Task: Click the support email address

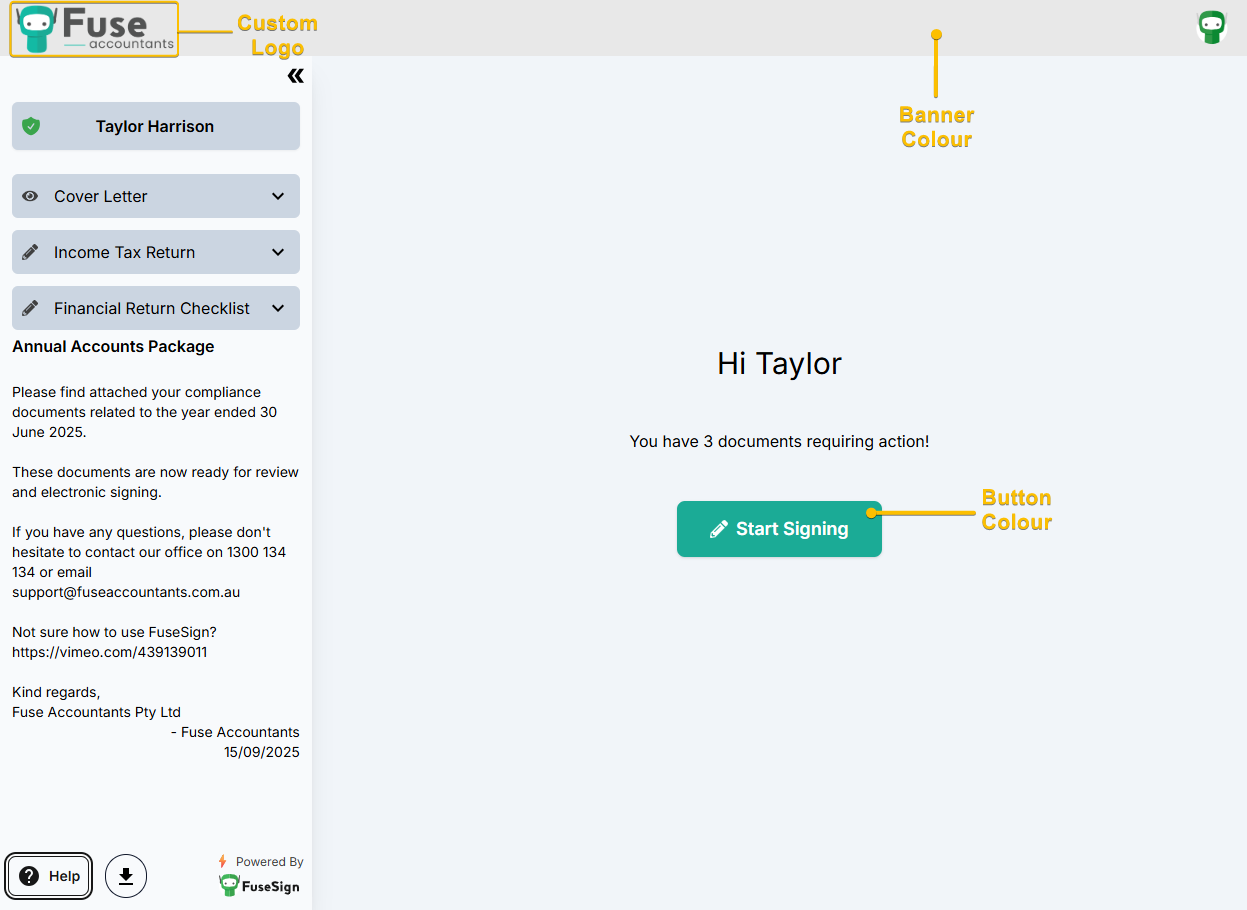Action: 126,592
